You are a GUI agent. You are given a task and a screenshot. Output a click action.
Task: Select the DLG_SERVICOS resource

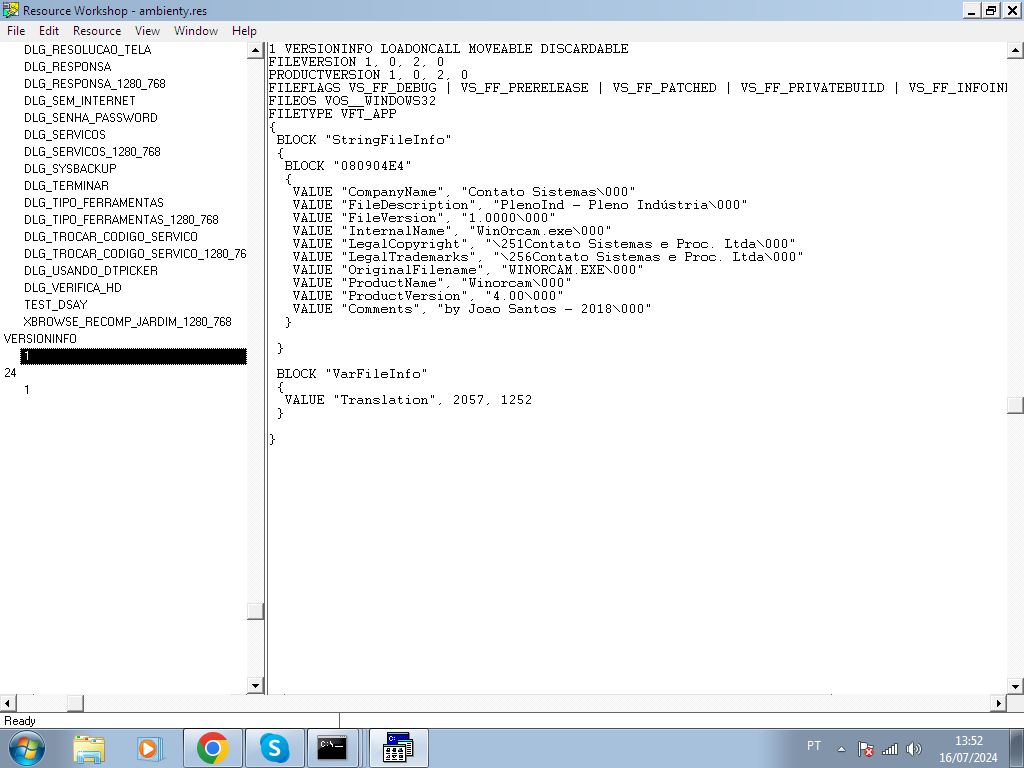pyautogui.click(x=65, y=135)
